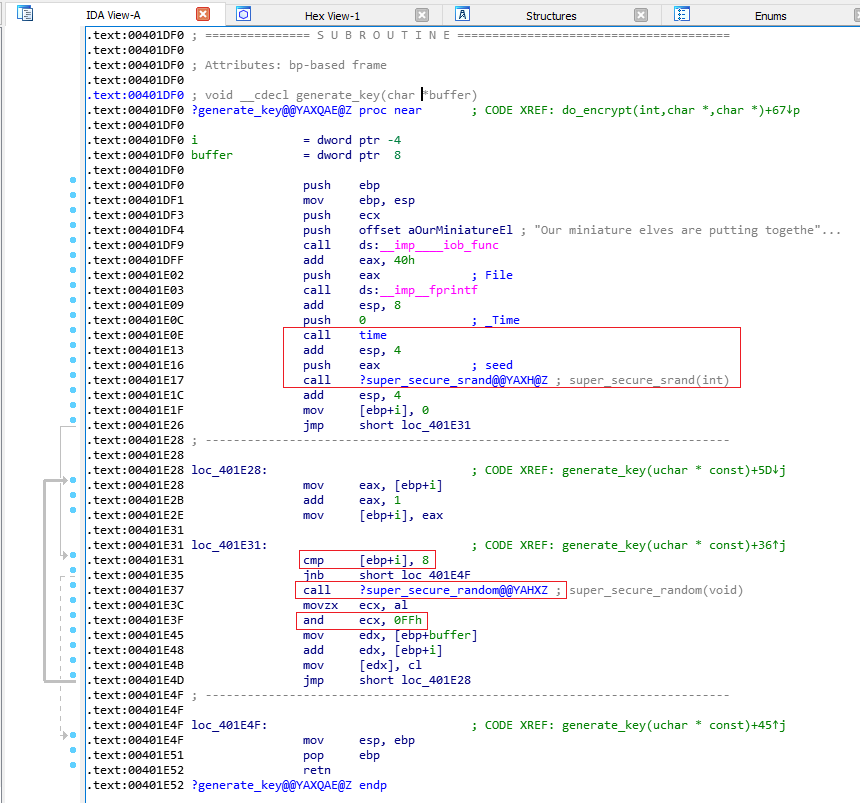Select the Structures tab label

tap(551, 15)
